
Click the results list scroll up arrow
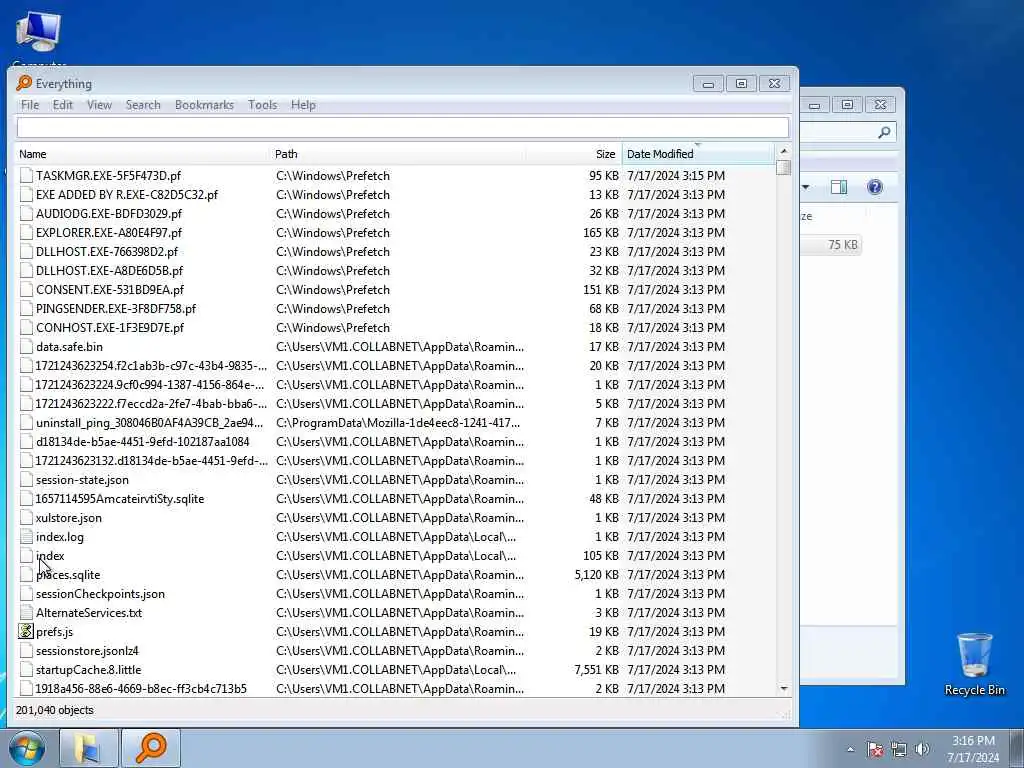coord(784,151)
